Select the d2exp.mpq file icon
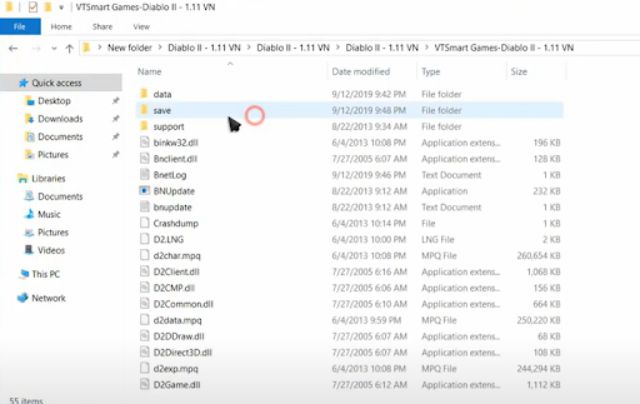The height and width of the screenshot is (404, 640). (x=144, y=368)
